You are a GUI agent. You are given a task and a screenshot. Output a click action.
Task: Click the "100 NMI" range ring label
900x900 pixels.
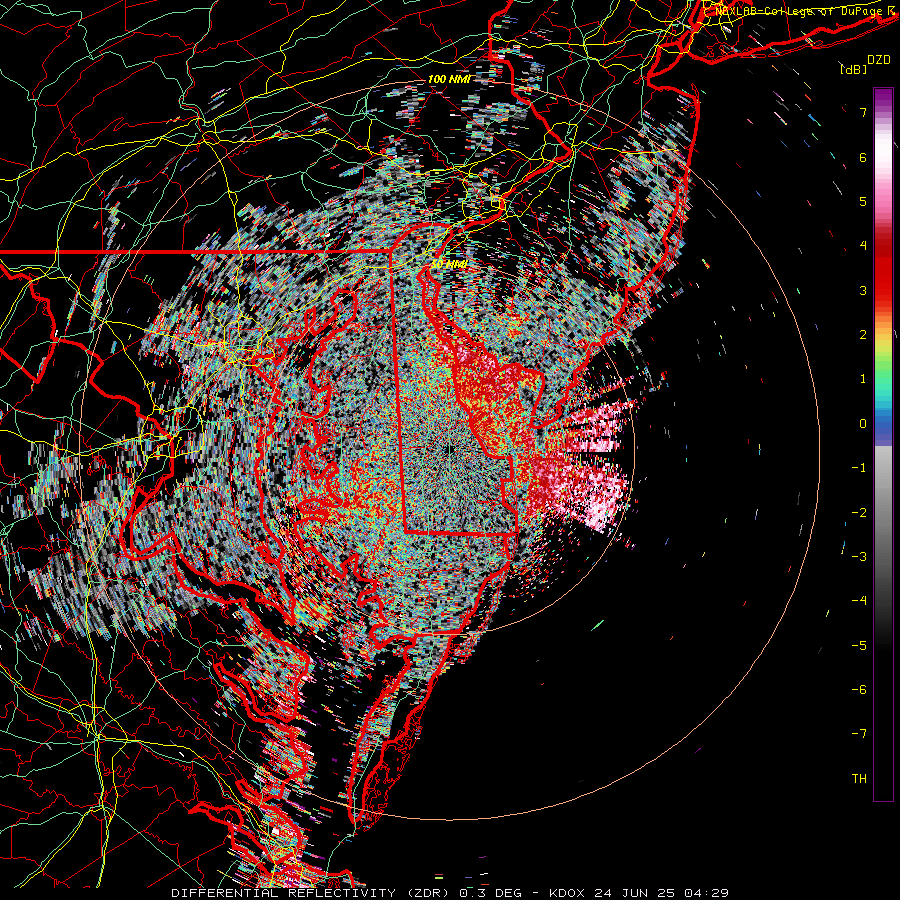point(449,79)
